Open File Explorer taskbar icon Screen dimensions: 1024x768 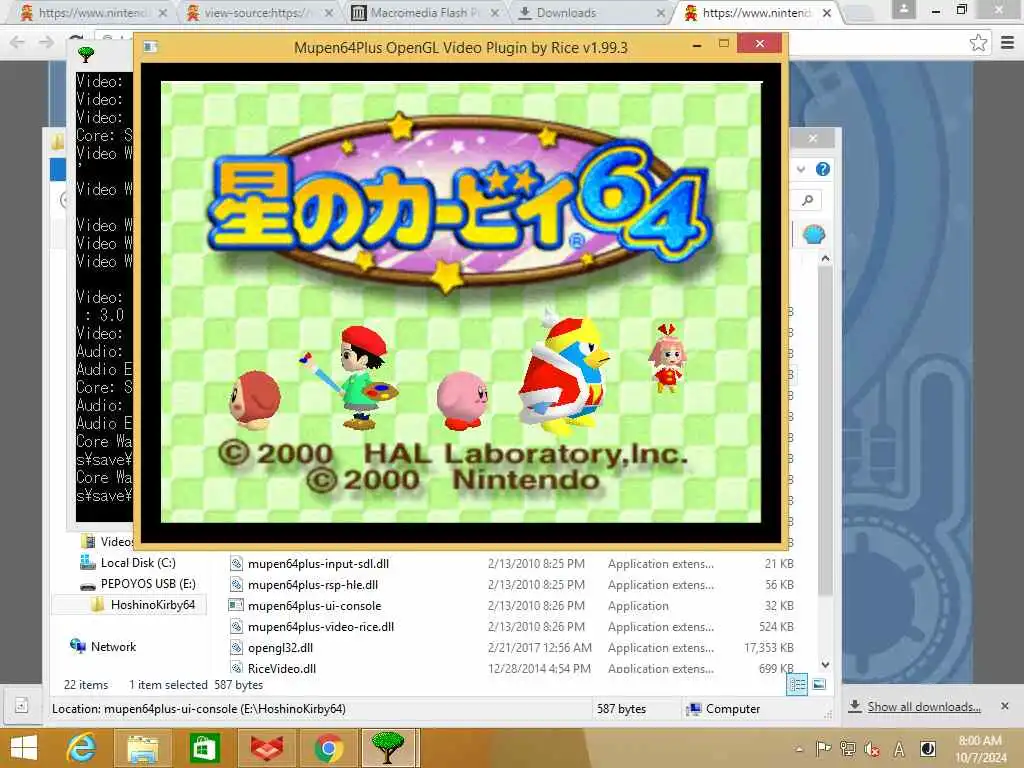point(142,748)
